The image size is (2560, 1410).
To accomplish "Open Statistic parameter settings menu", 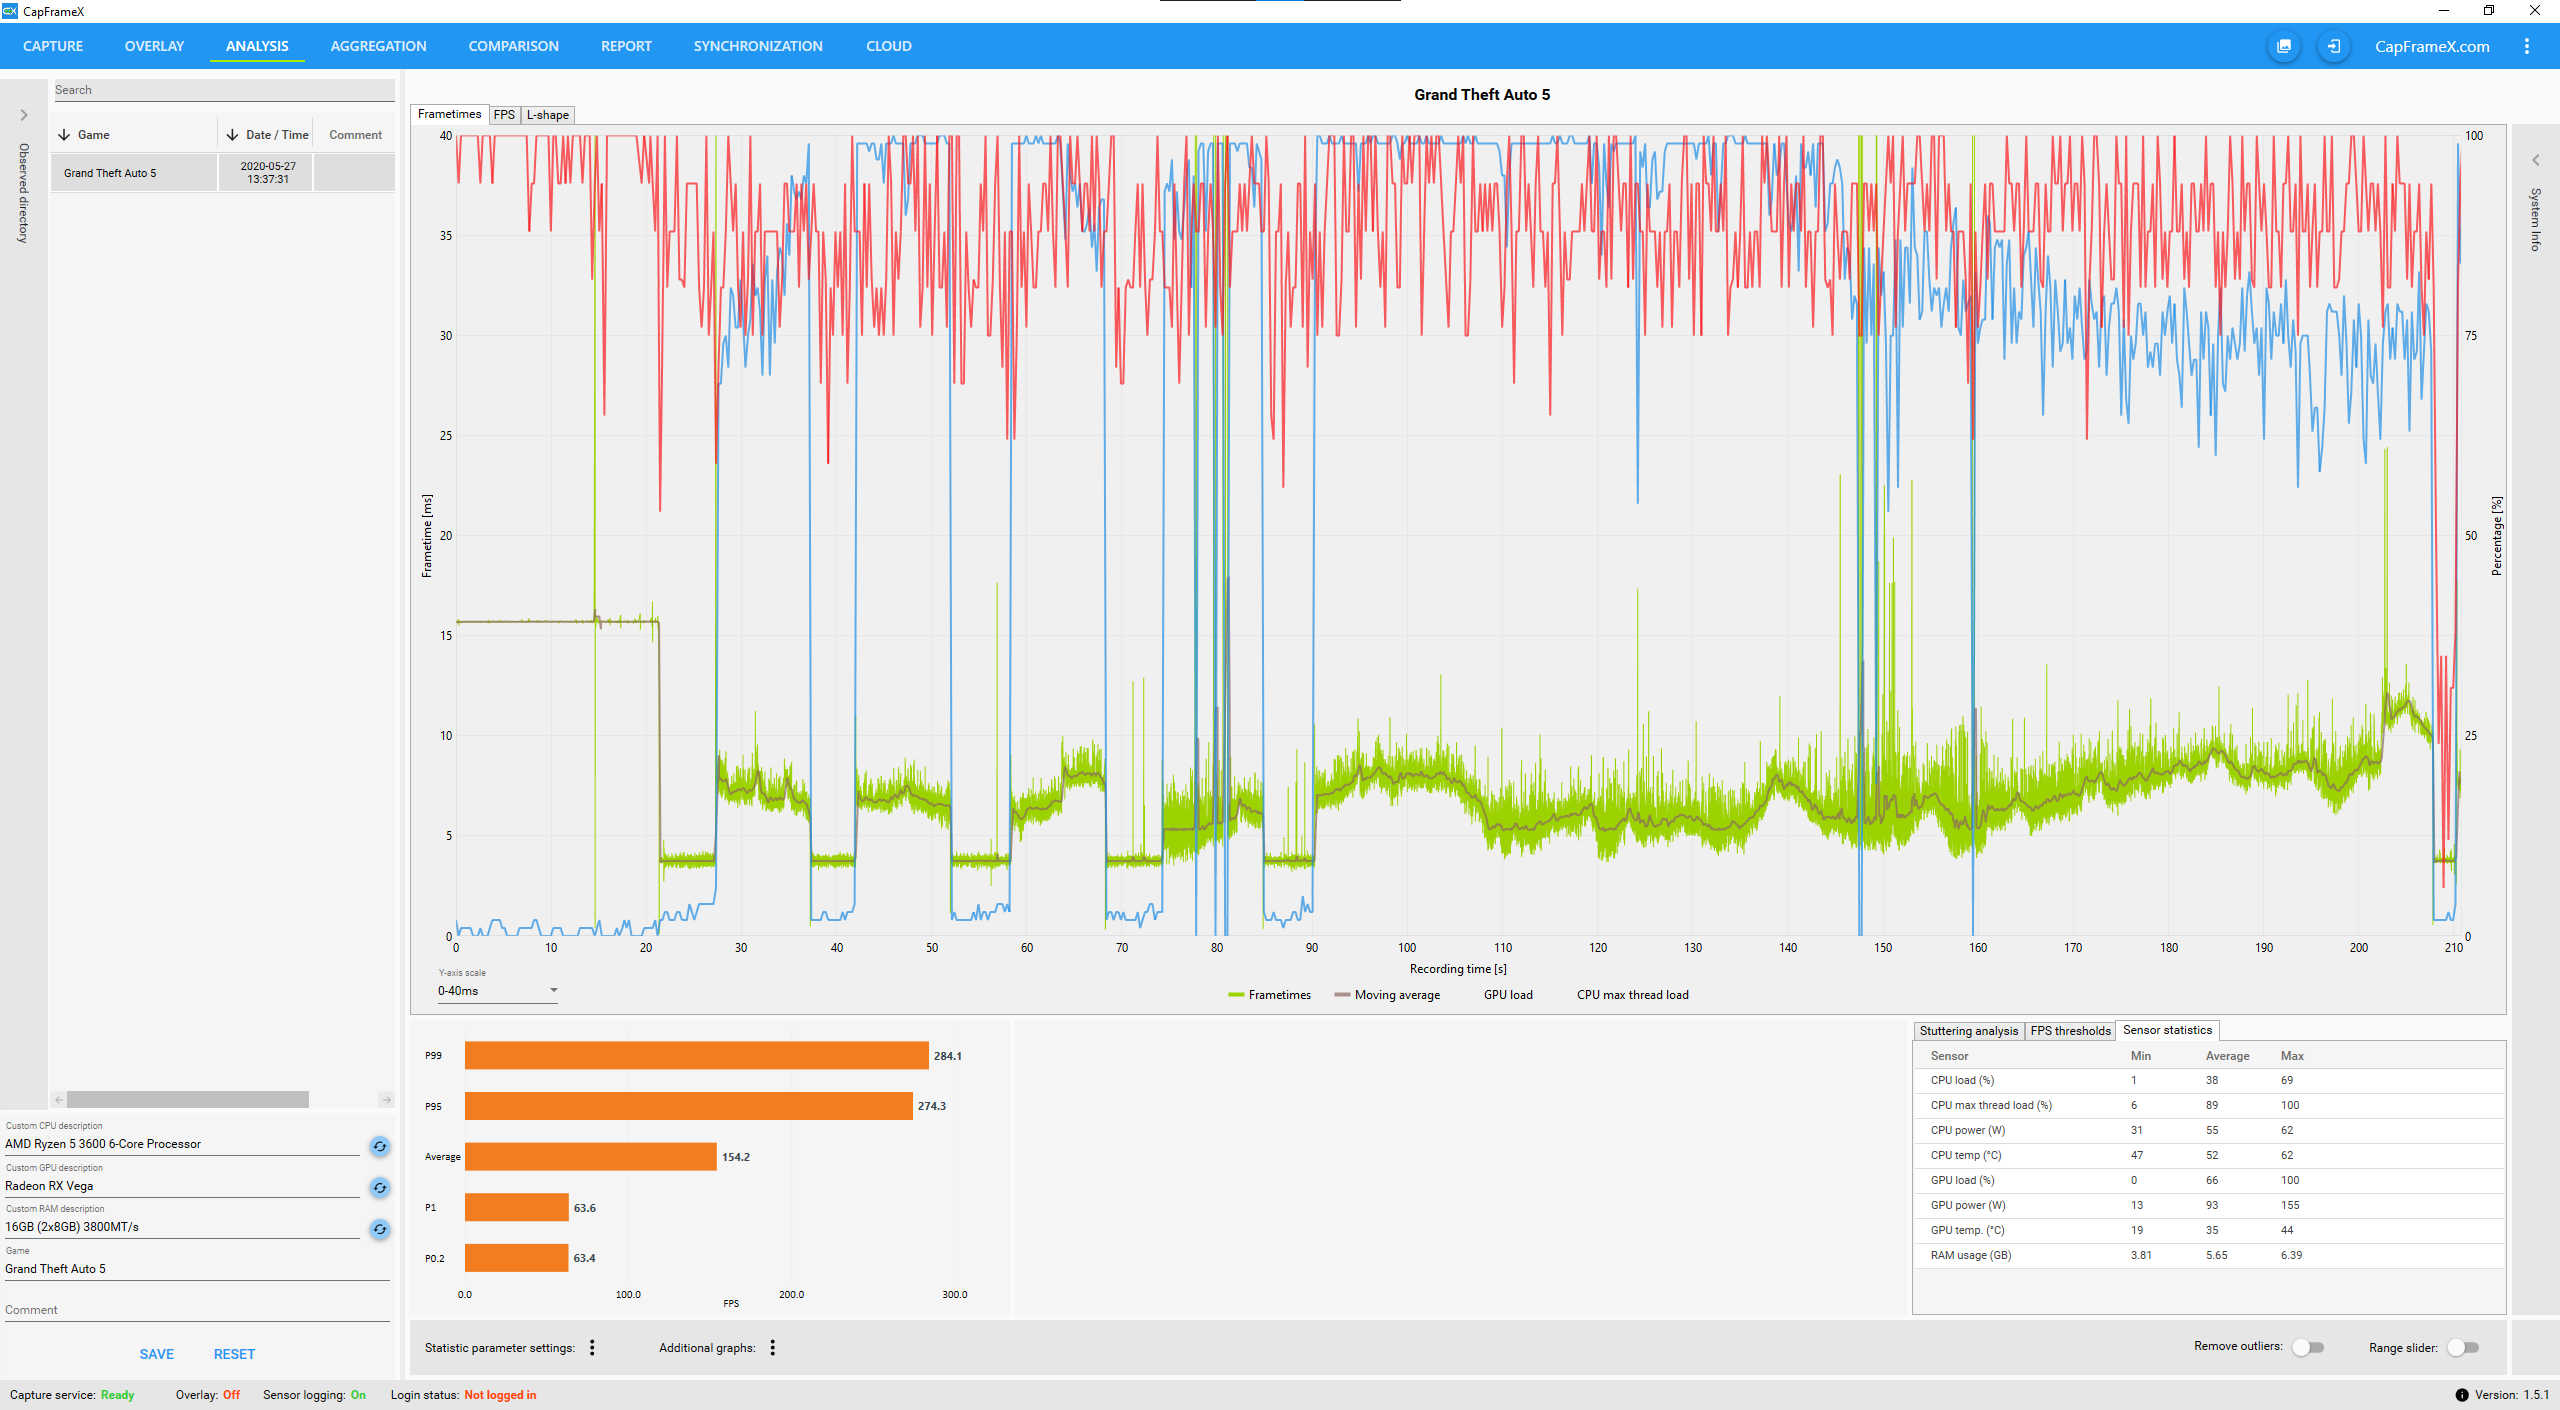I will (x=592, y=1348).
